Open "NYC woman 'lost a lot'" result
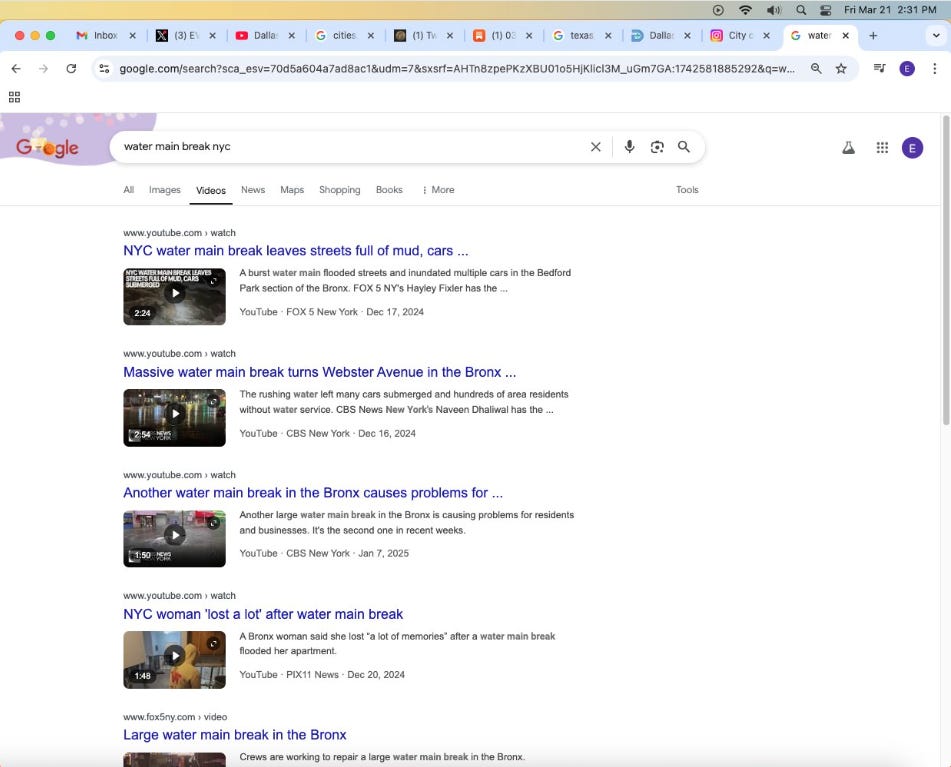Viewport: 951px width, 767px height. [263, 614]
